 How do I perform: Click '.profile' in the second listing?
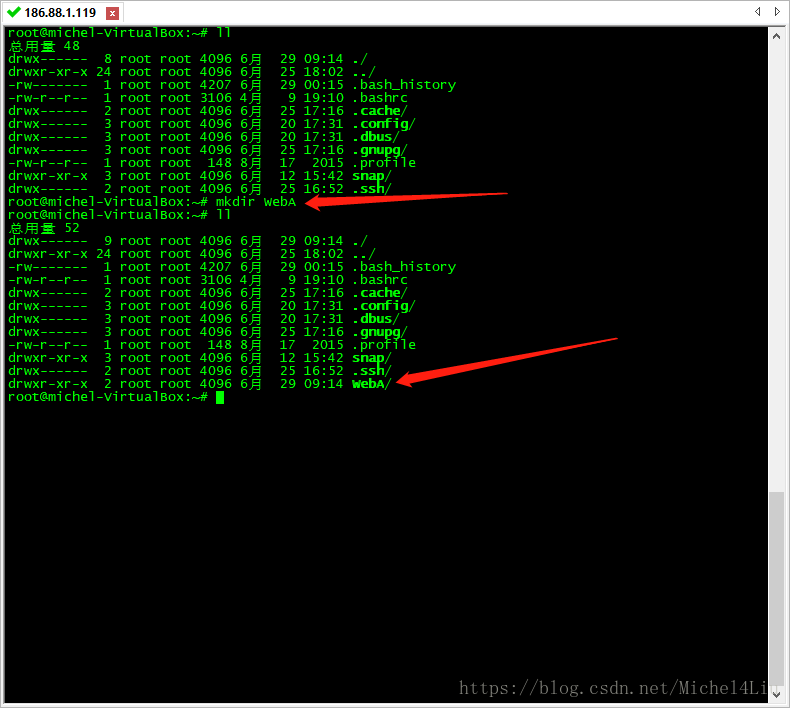coord(384,345)
